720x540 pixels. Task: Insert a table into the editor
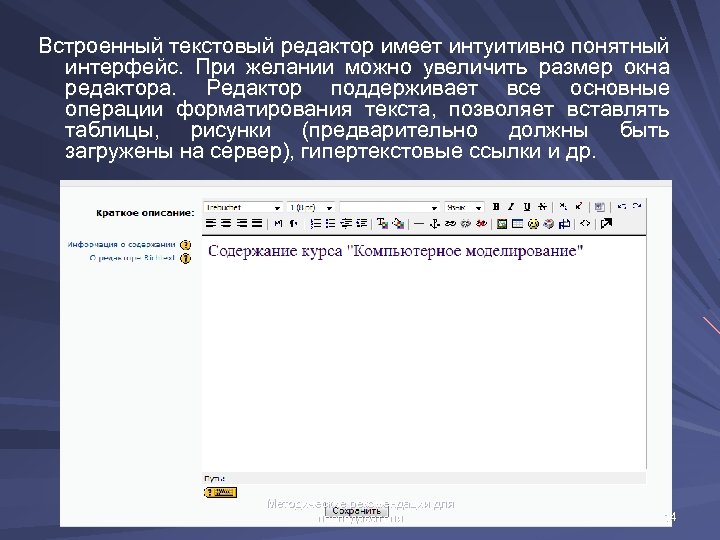pyautogui.click(x=518, y=224)
